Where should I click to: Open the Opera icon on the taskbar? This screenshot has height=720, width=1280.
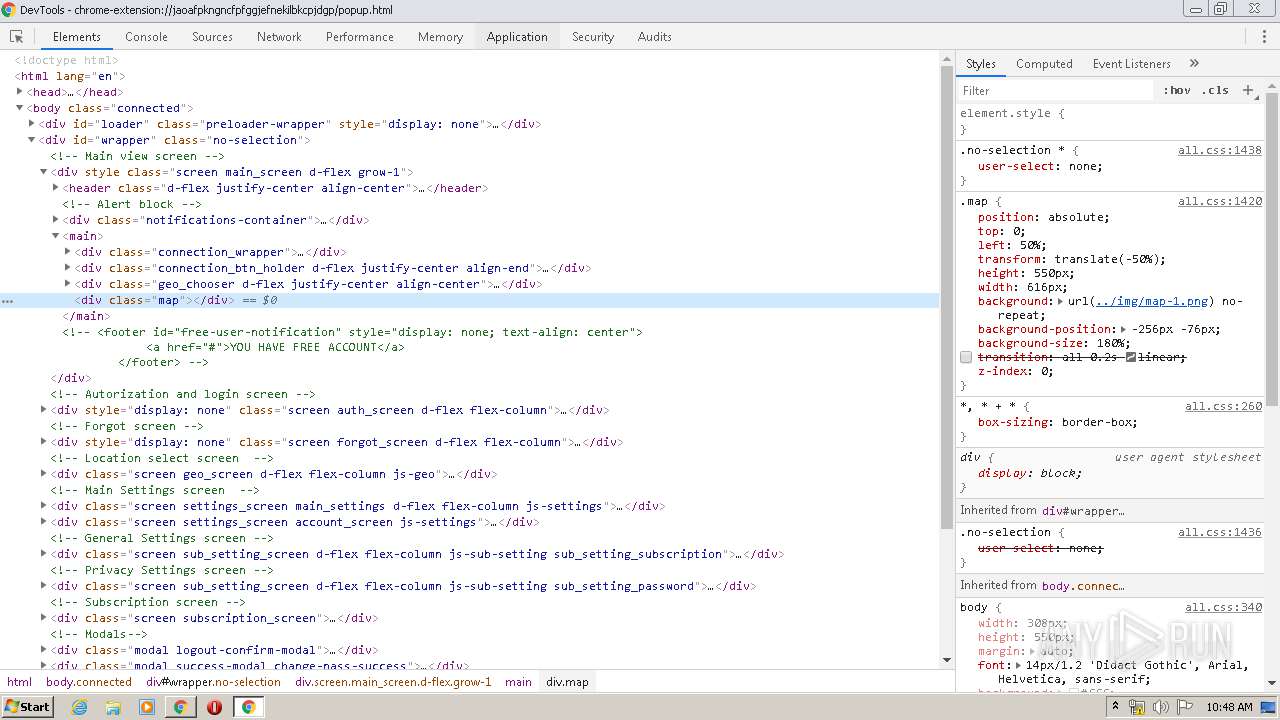click(214, 707)
